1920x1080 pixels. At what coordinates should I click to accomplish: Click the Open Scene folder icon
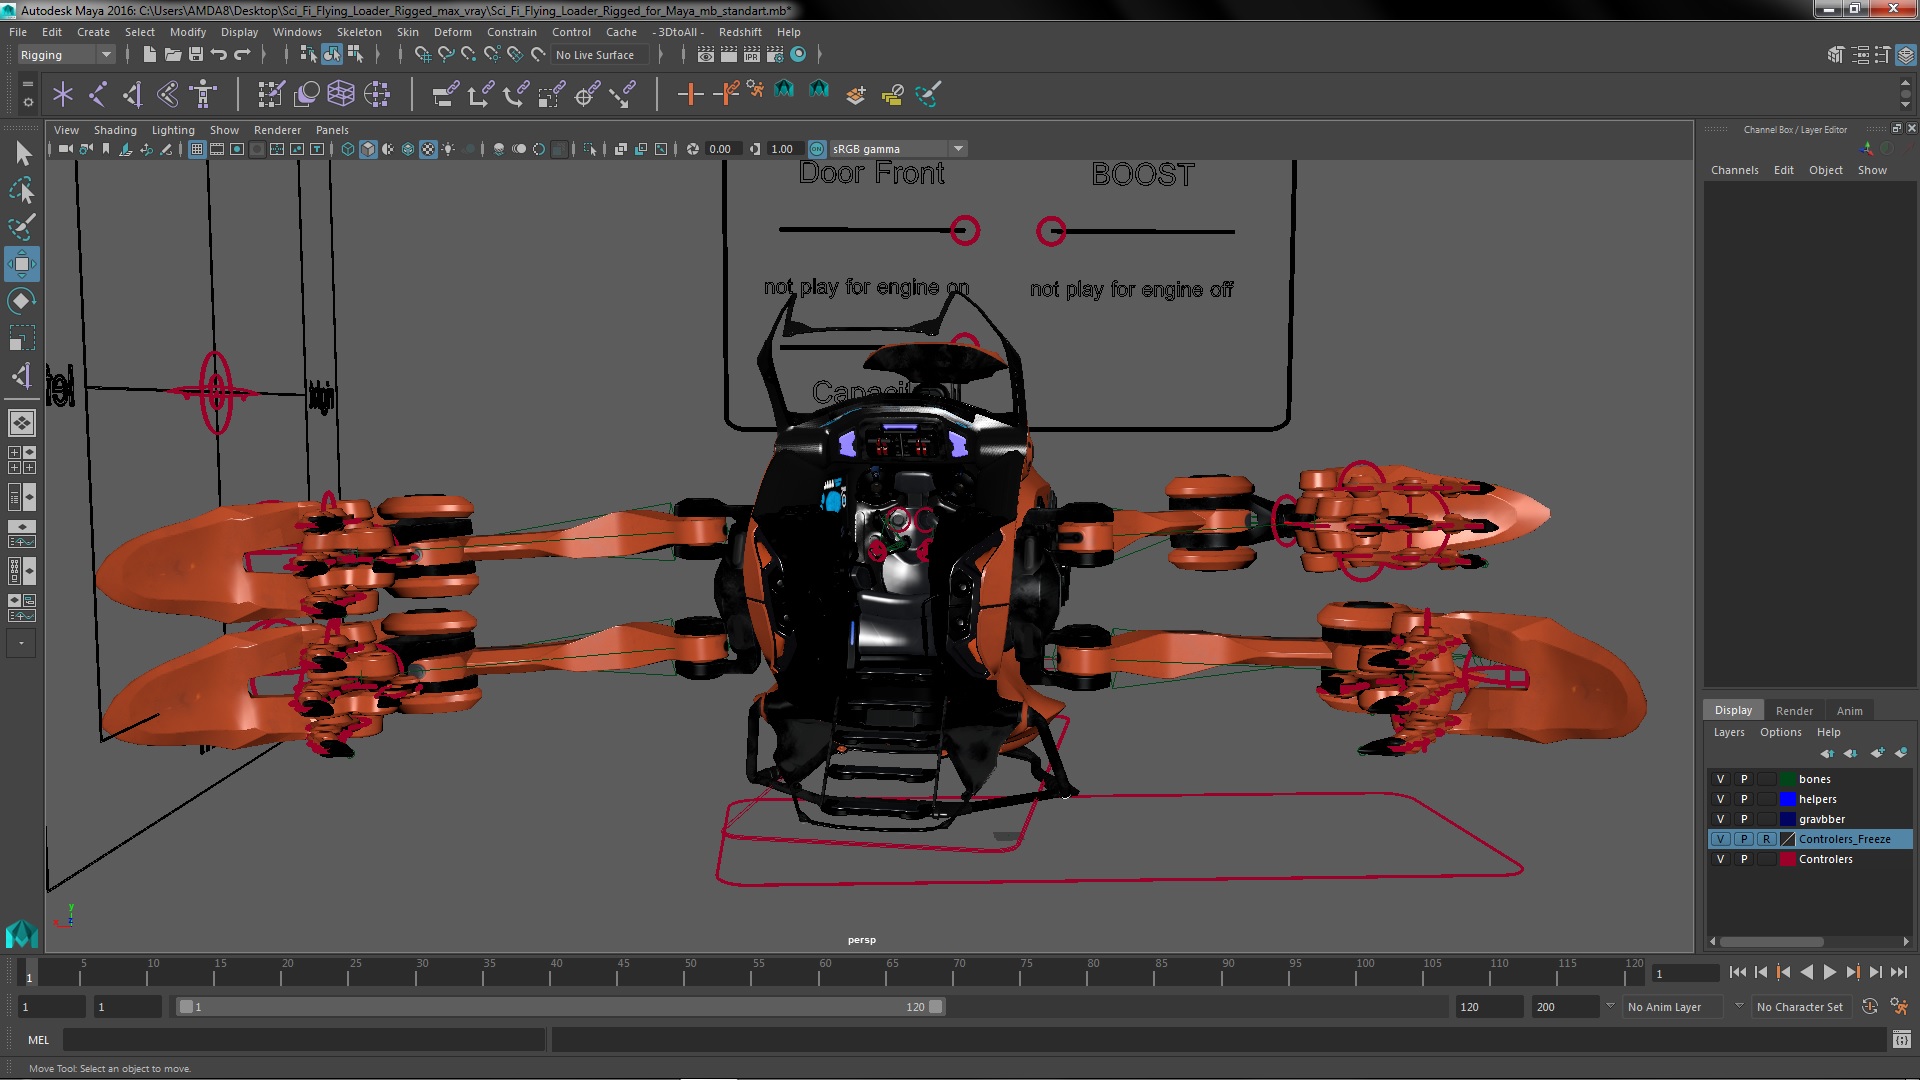click(172, 54)
